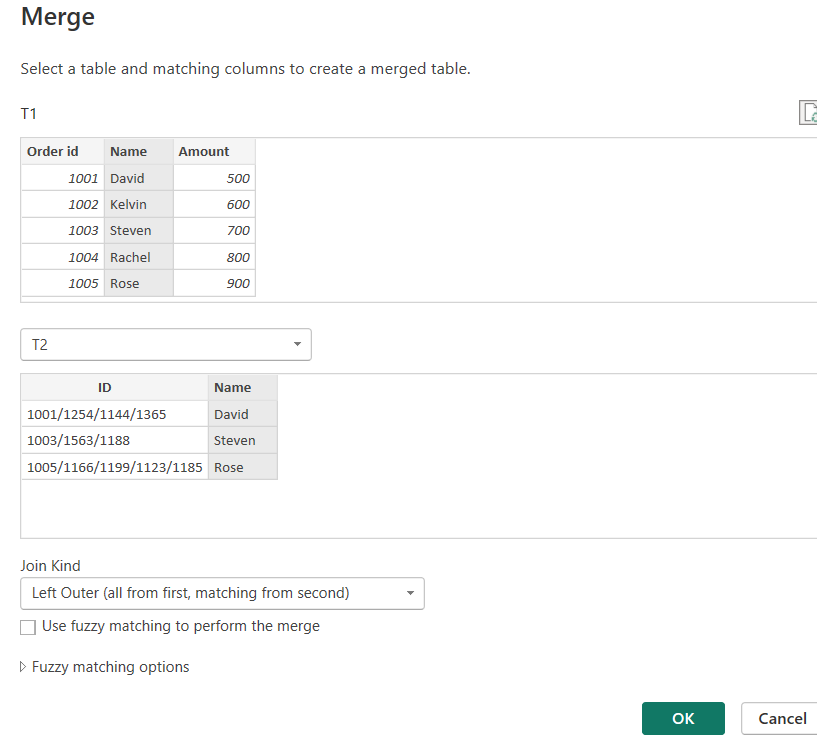Open the T2 table selection dropdown
The image size is (817, 750).
166,345
